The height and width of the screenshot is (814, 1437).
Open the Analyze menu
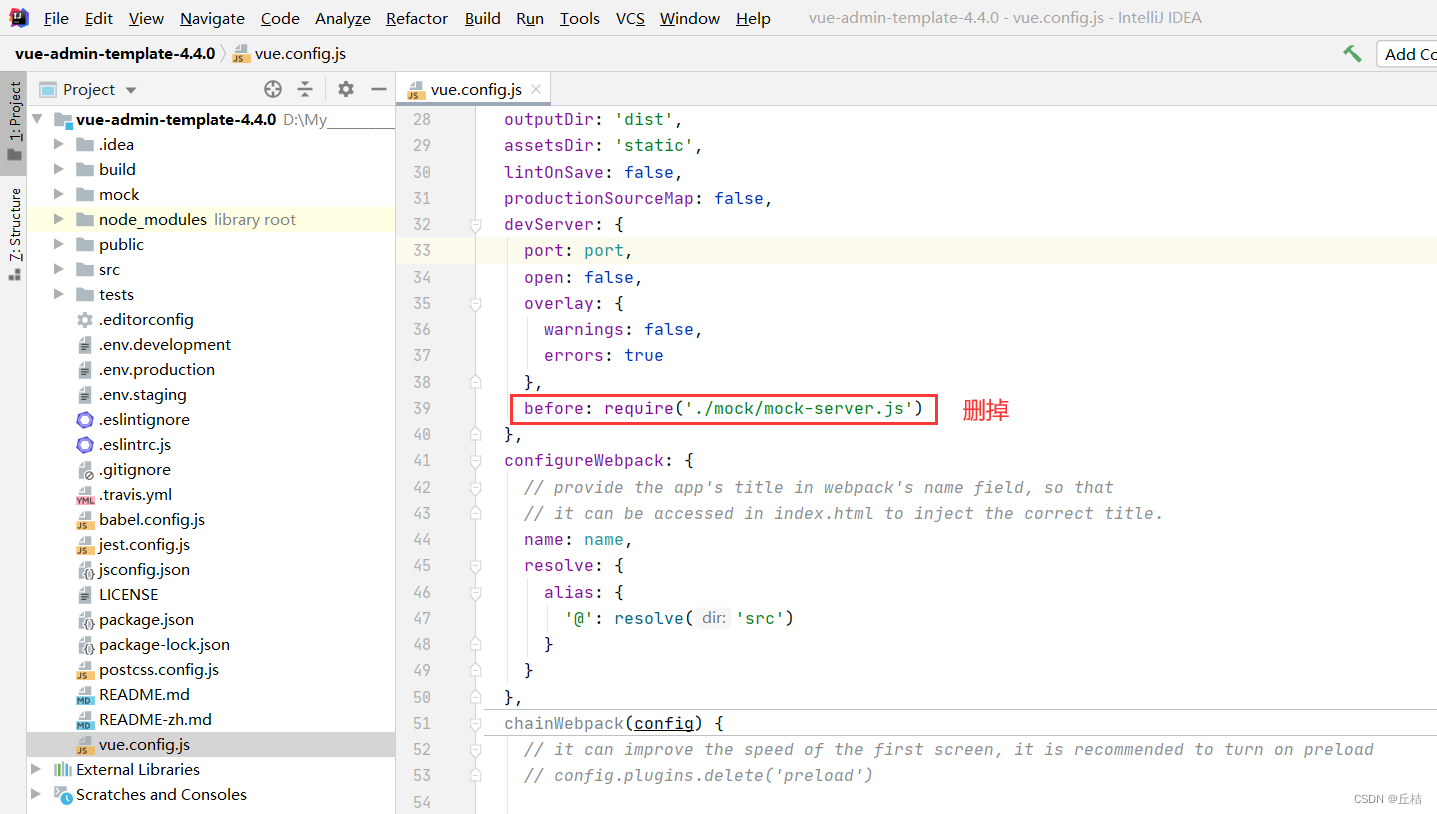(x=343, y=18)
